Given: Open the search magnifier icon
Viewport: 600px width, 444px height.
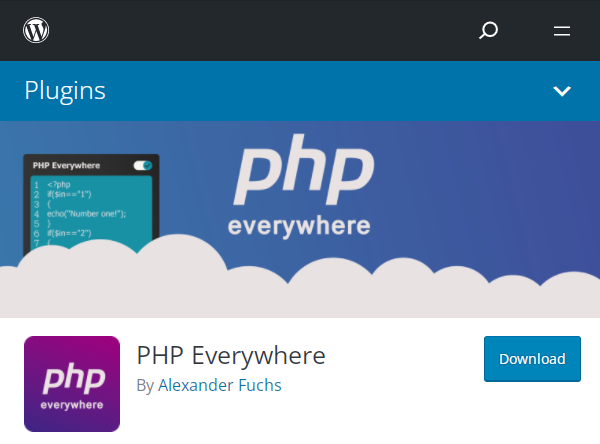Looking at the screenshot, I should click(x=488, y=31).
